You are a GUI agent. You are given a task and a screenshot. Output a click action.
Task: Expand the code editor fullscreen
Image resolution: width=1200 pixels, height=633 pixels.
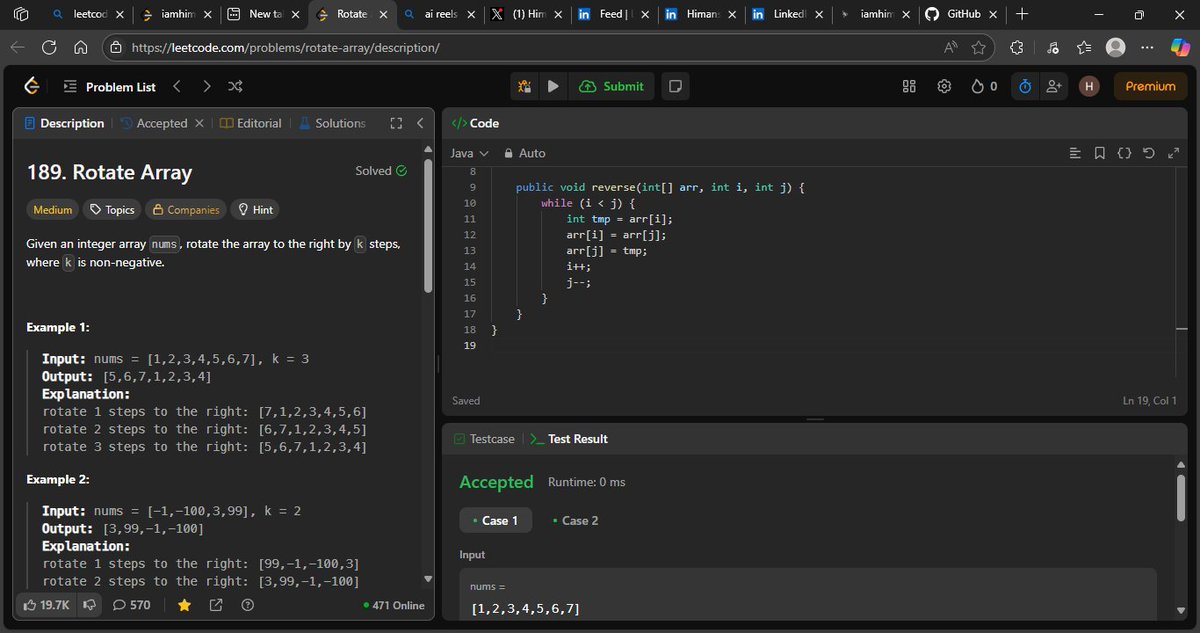pos(1173,153)
